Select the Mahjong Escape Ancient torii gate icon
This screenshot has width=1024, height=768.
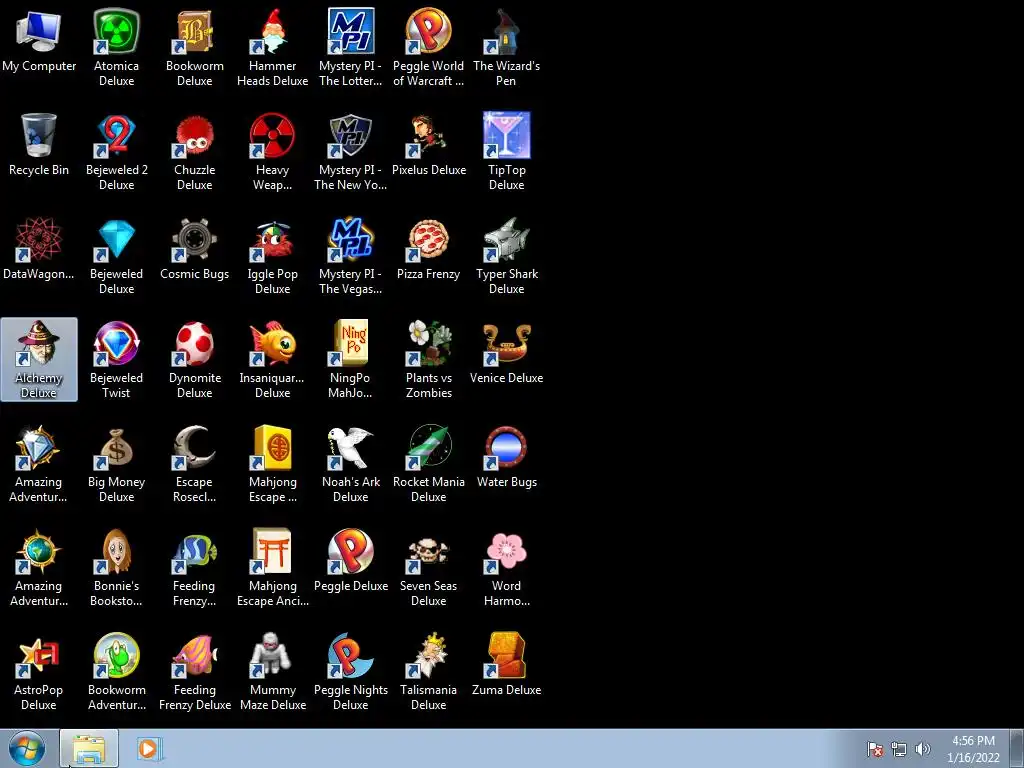click(272, 551)
